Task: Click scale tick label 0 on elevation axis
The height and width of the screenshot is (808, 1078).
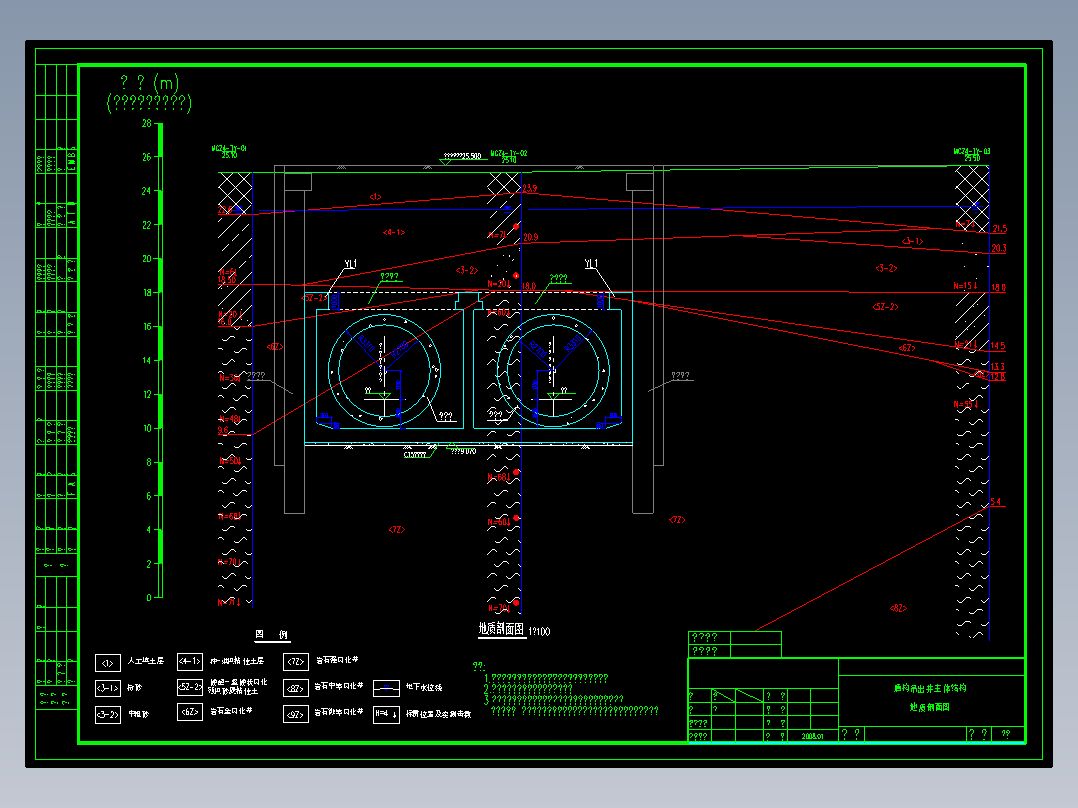Action: click(x=148, y=598)
